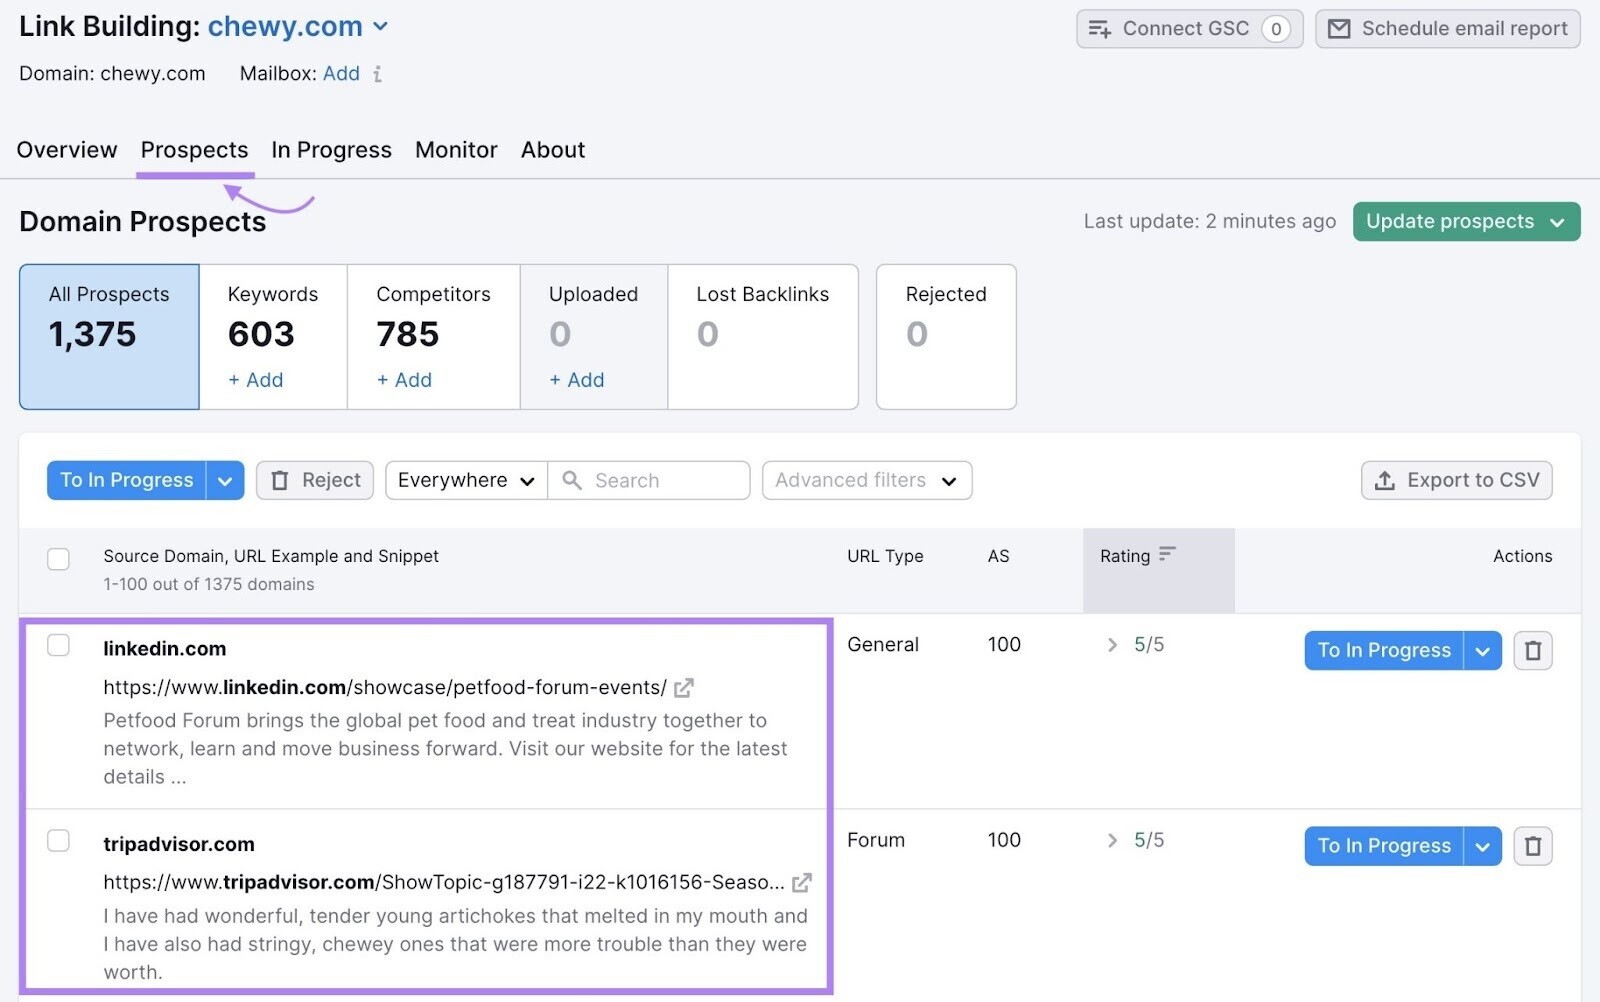Switch to the In Progress tab

pyautogui.click(x=331, y=150)
